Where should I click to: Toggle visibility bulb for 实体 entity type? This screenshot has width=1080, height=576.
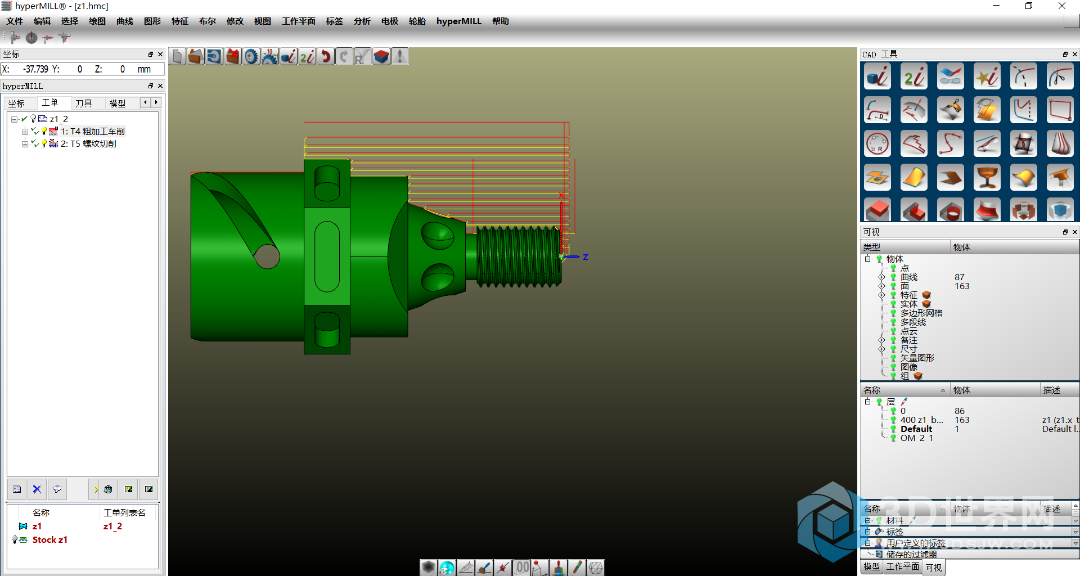[x=893, y=304]
